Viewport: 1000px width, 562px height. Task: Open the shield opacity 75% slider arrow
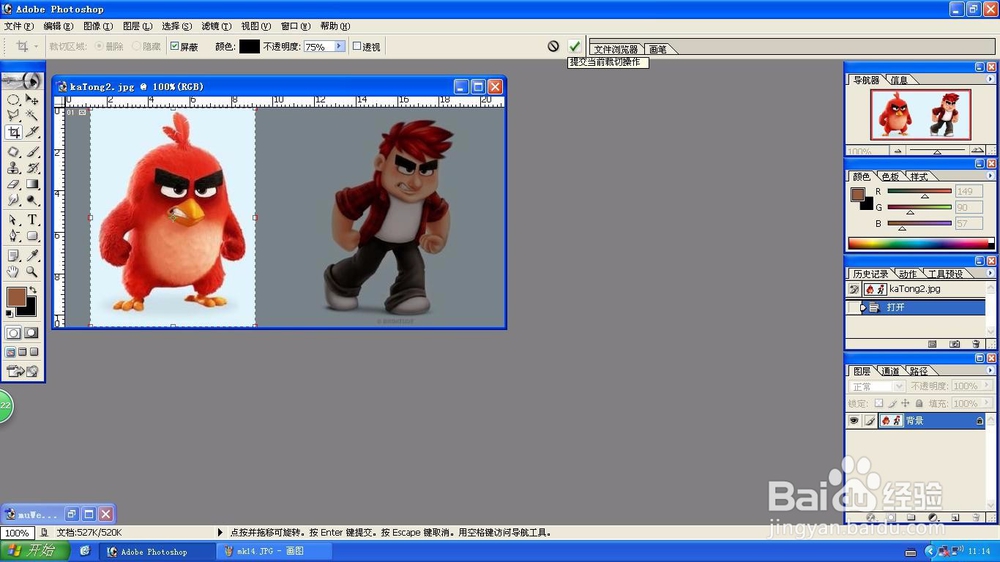point(339,46)
